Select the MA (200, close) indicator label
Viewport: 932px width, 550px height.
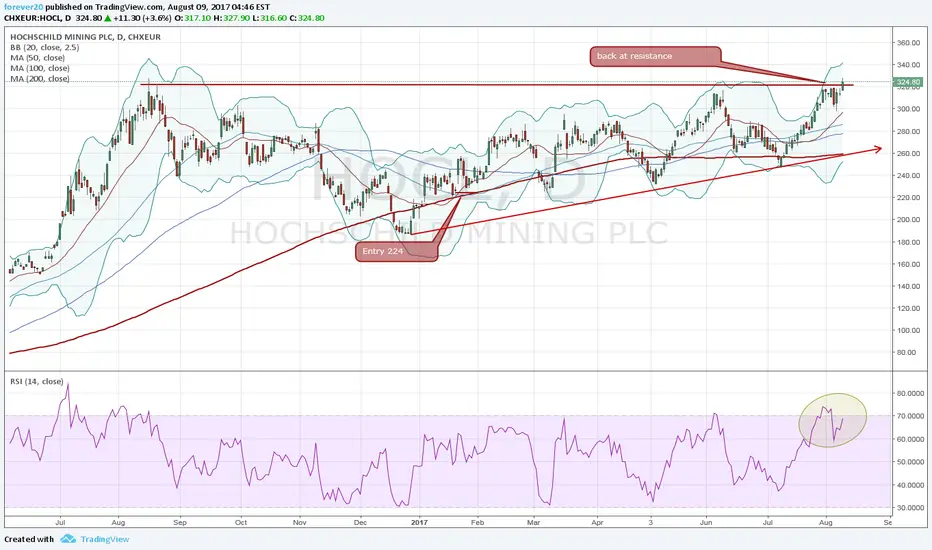[40, 78]
